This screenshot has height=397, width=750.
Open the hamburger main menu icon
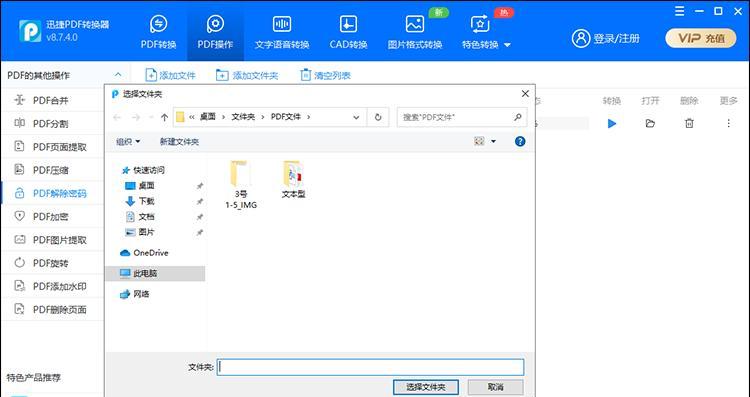point(679,11)
